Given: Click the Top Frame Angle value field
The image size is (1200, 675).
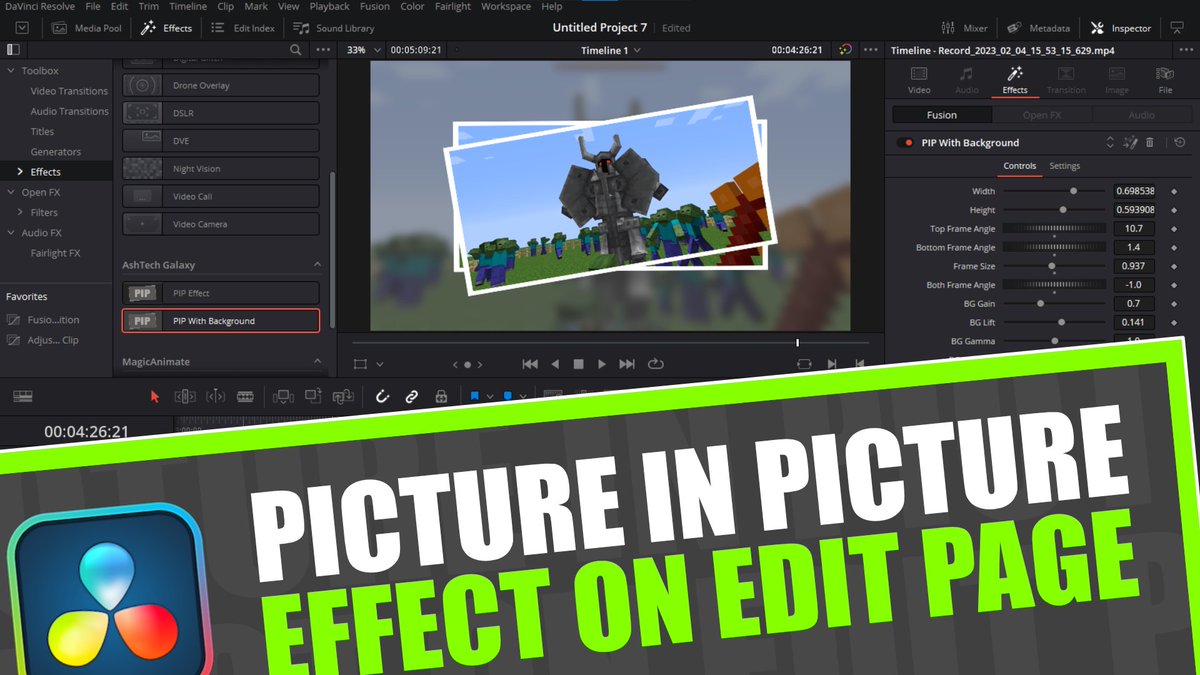Looking at the screenshot, I should click(1134, 229).
